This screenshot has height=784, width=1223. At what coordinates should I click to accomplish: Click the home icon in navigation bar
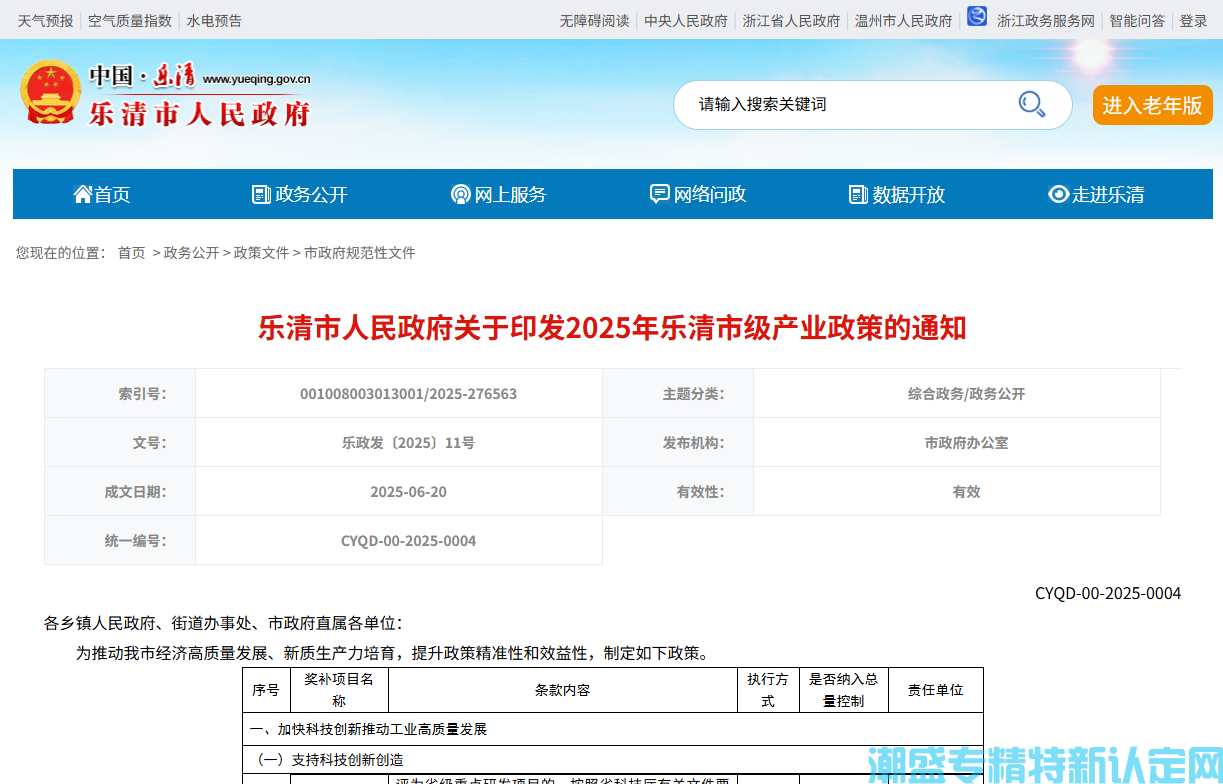point(83,194)
